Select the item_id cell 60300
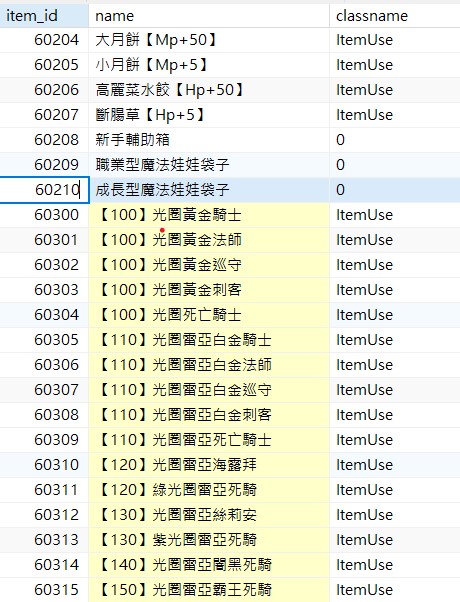Image resolution: width=460 pixels, height=602 pixels. click(x=44, y=215)
